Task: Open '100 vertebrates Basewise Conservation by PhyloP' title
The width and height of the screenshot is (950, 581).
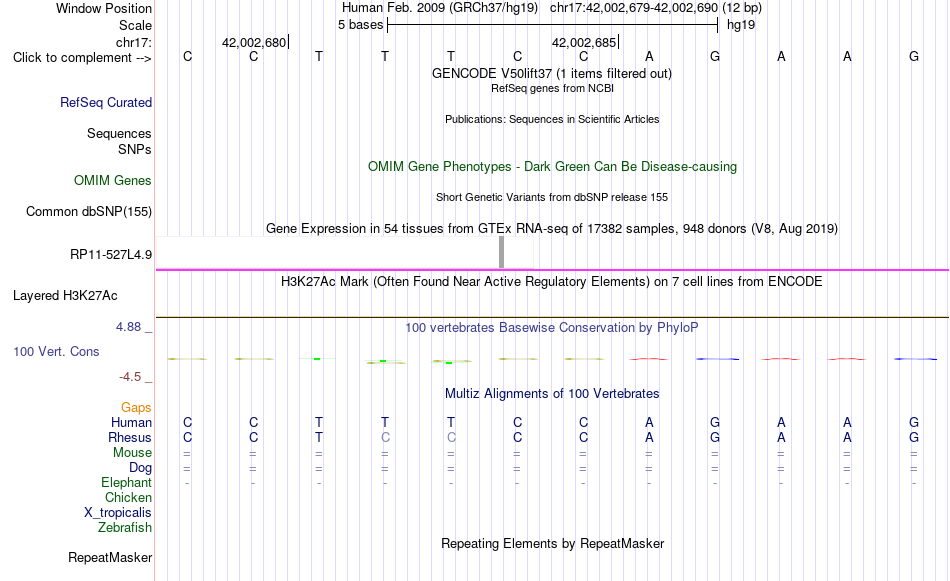Action: pyautogui.click(x=552, y=328)
